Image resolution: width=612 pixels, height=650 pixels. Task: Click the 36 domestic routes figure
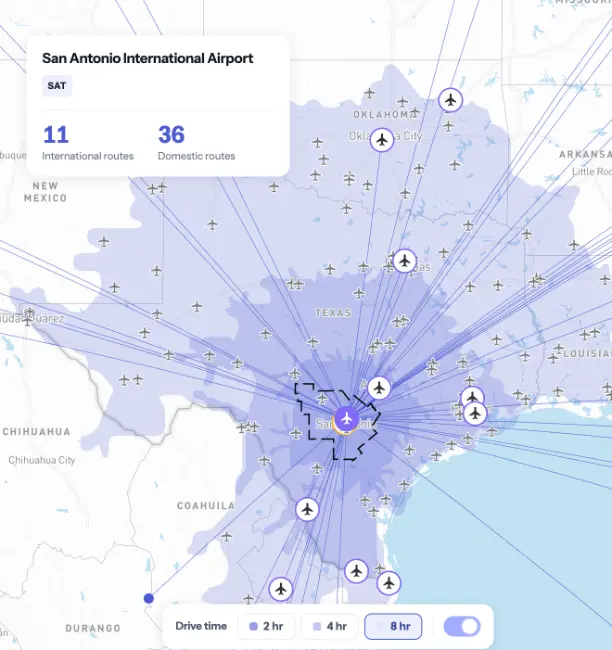[x=171, y=135]
